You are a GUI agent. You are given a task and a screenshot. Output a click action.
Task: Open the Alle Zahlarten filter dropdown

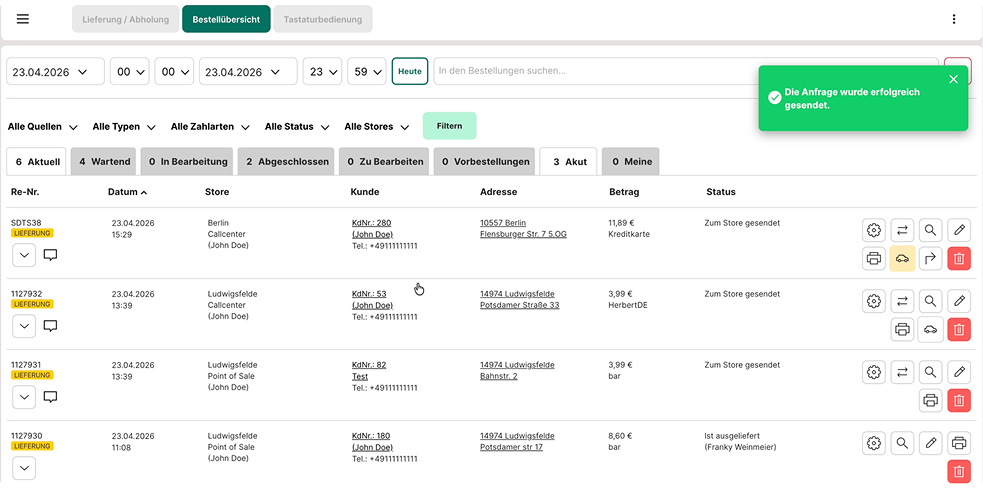tap(211, 127)
